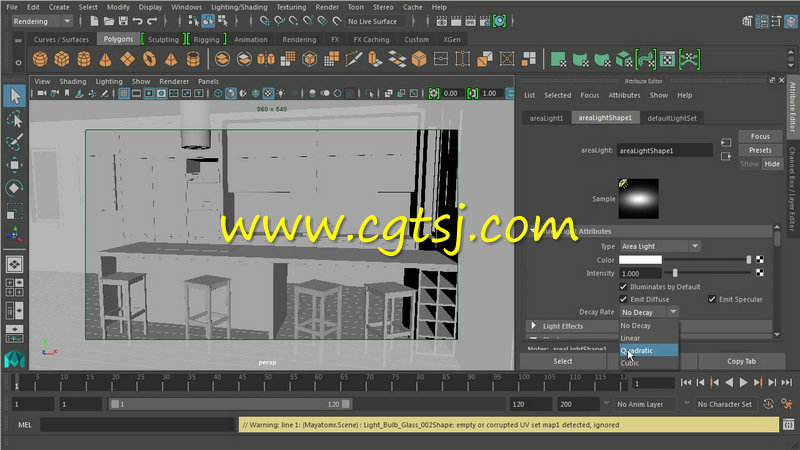Image resolution: width=800 pixels, height=450 pixels.
Task: Choose Quadratic from decay list
Action: click(648, 351)
